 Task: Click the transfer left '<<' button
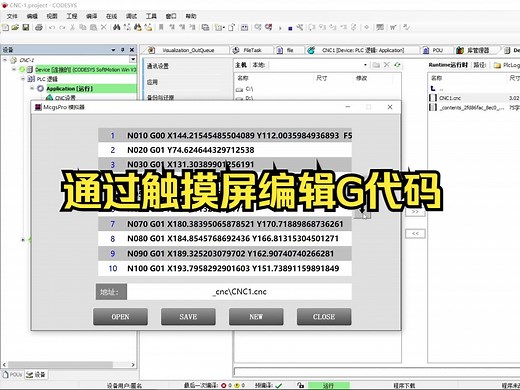415,233
